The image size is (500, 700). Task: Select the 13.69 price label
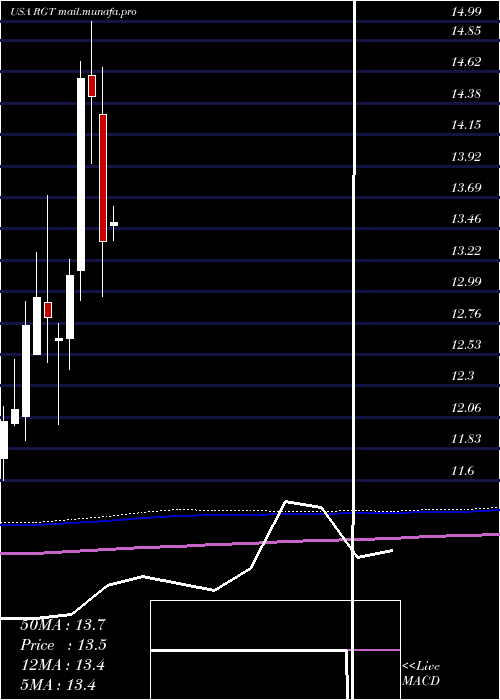coord(466,188)
